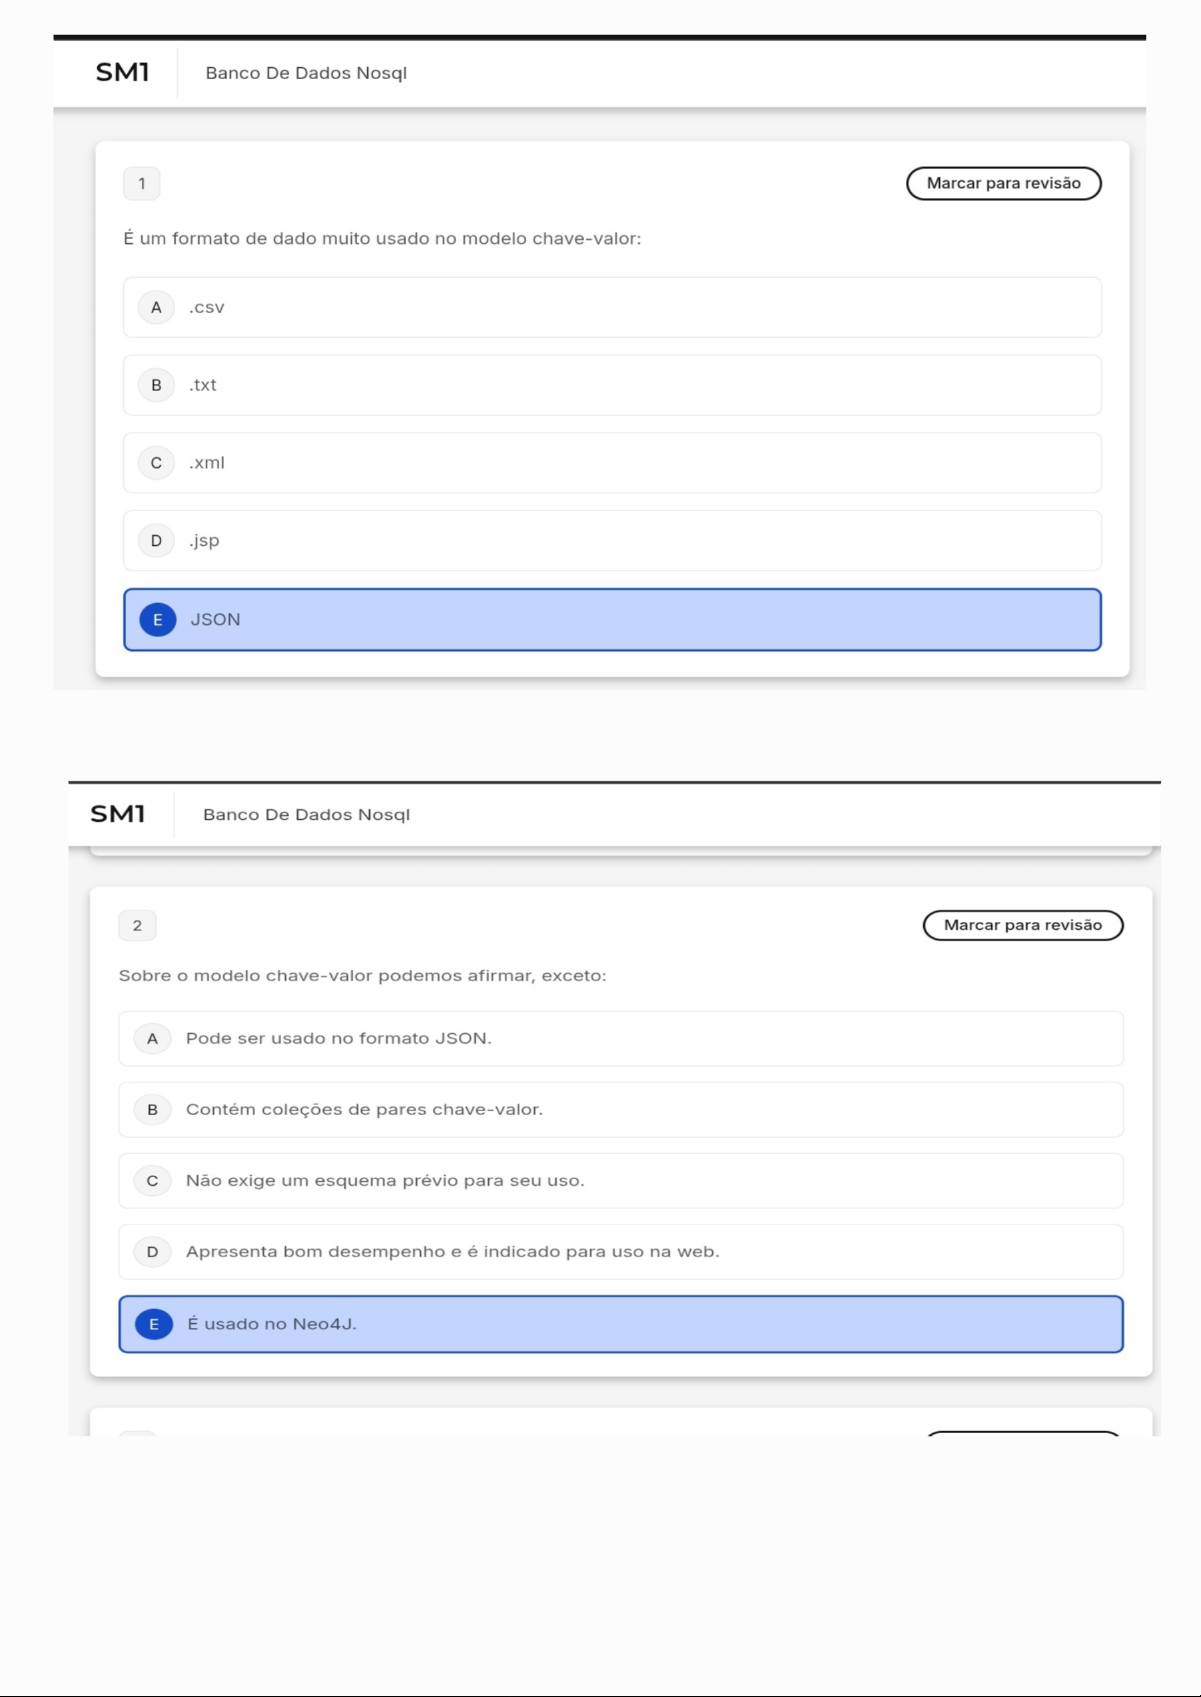1201x1697 pixels.
Task: Click question number 2 badge
Action: point(137,925)
